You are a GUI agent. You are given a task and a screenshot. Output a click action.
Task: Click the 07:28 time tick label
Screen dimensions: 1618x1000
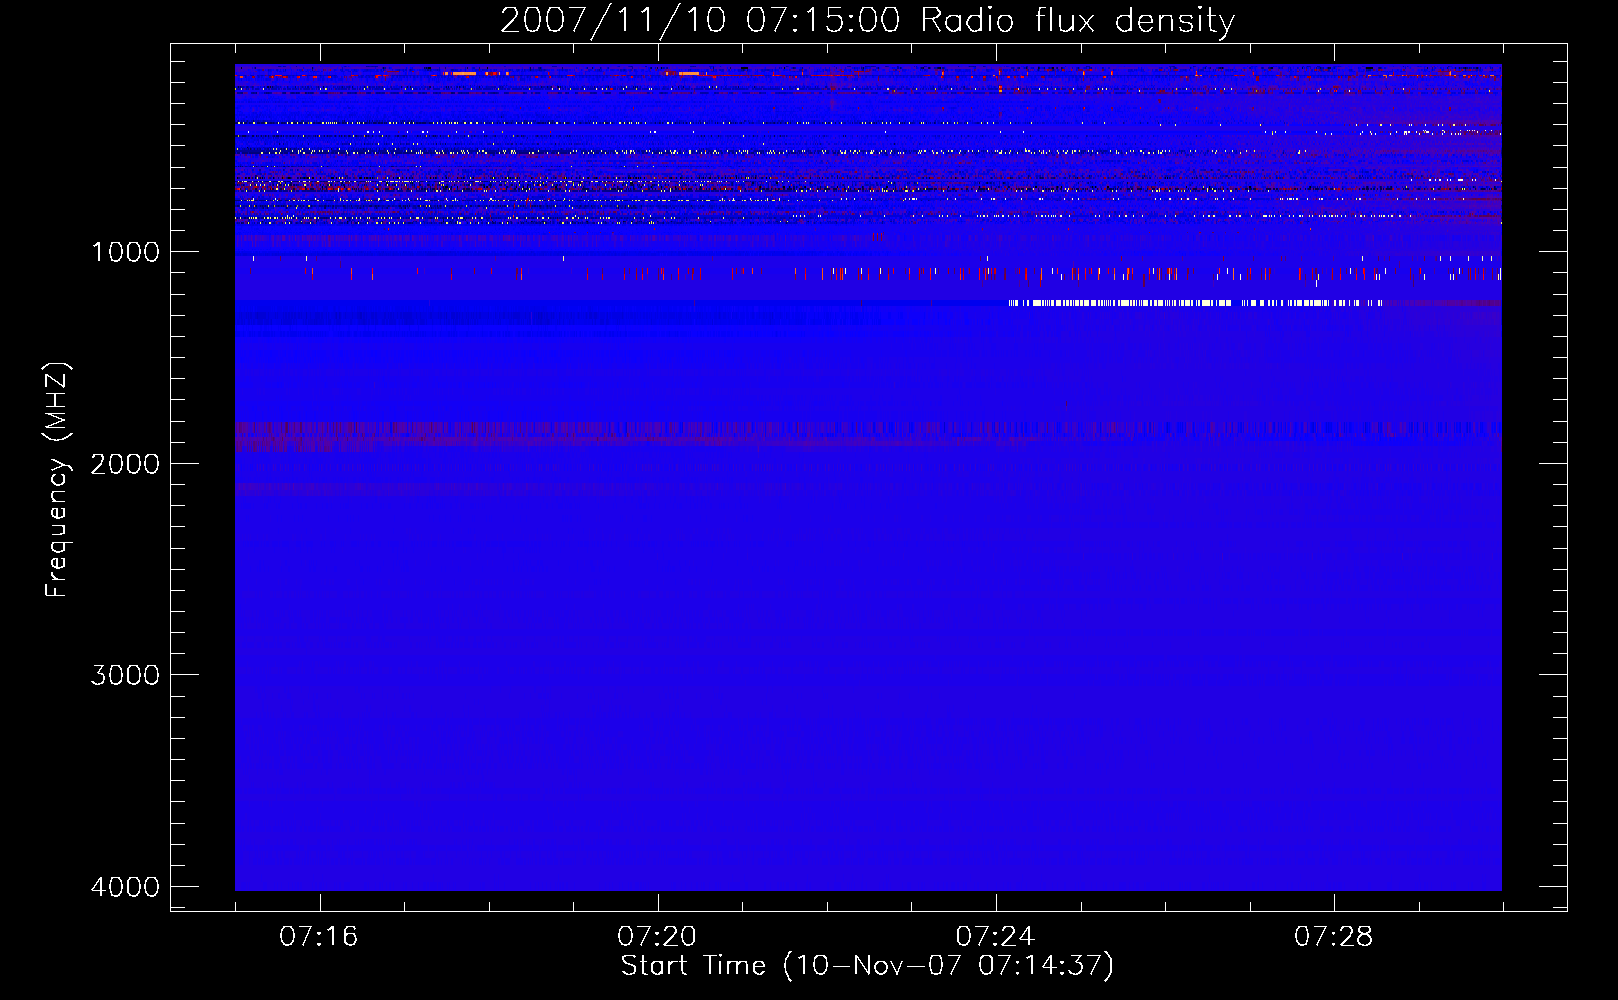coord(1334,937)
